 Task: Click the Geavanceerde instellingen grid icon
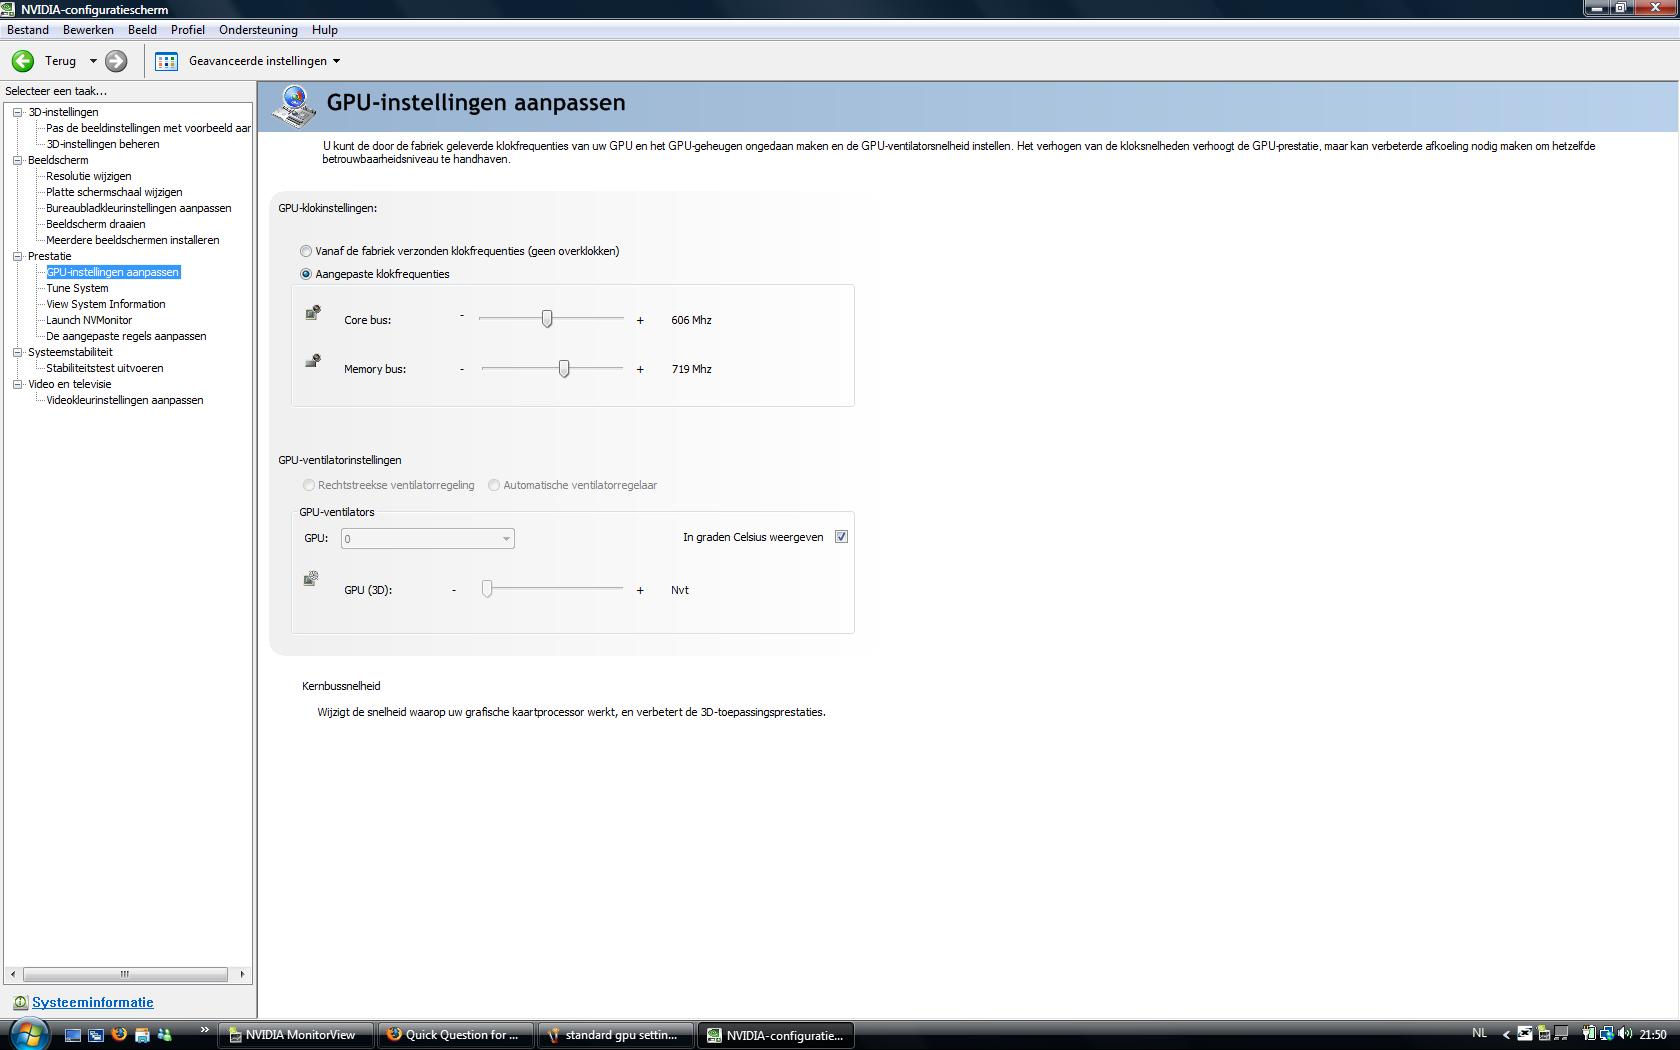(166, 61)
